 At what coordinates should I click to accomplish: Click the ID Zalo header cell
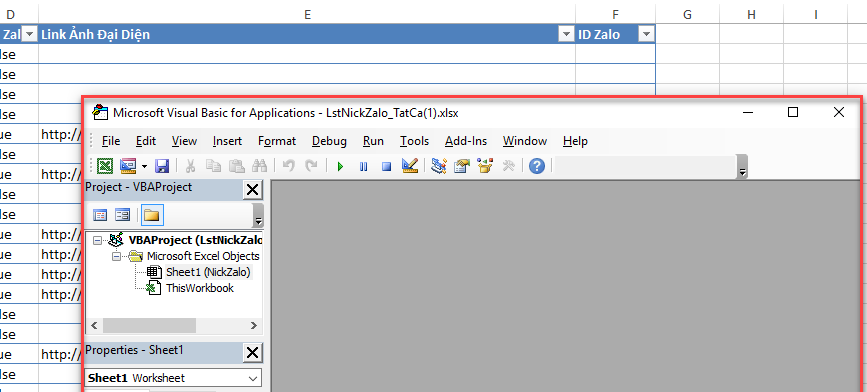615,34
